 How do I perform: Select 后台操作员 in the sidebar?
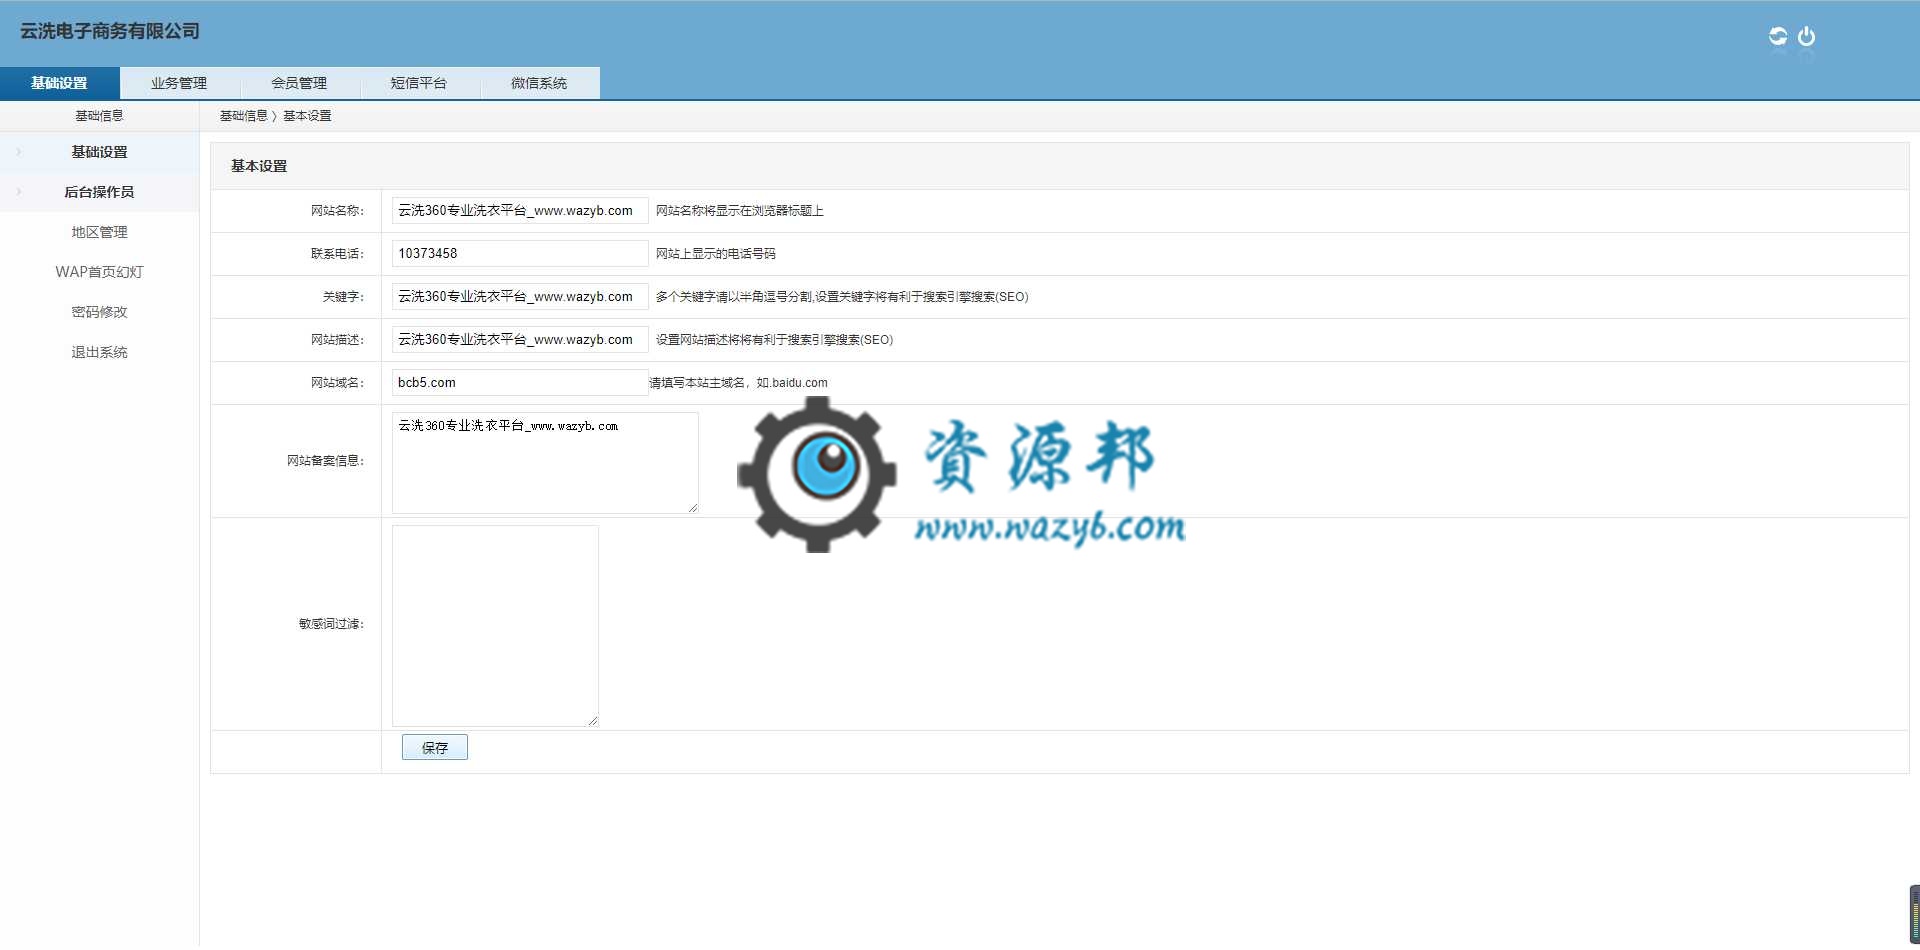point(99,192)
